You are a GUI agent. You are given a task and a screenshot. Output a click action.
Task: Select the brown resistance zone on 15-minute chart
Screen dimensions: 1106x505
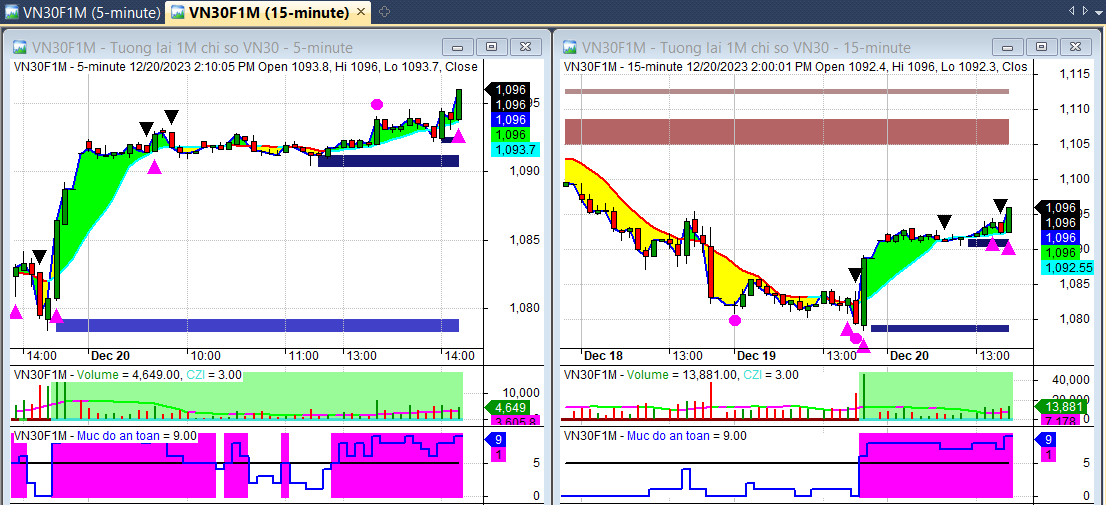(786, 131)
